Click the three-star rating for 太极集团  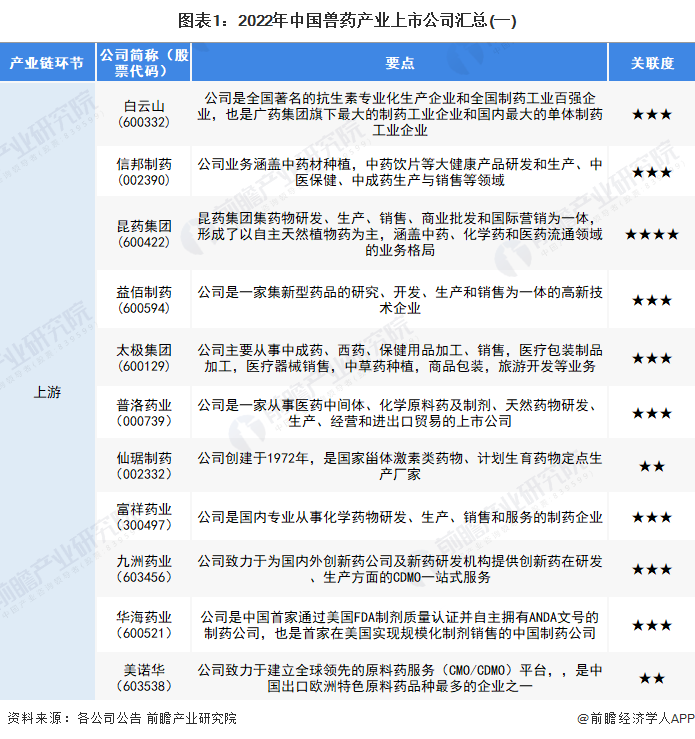click(652, 359)
